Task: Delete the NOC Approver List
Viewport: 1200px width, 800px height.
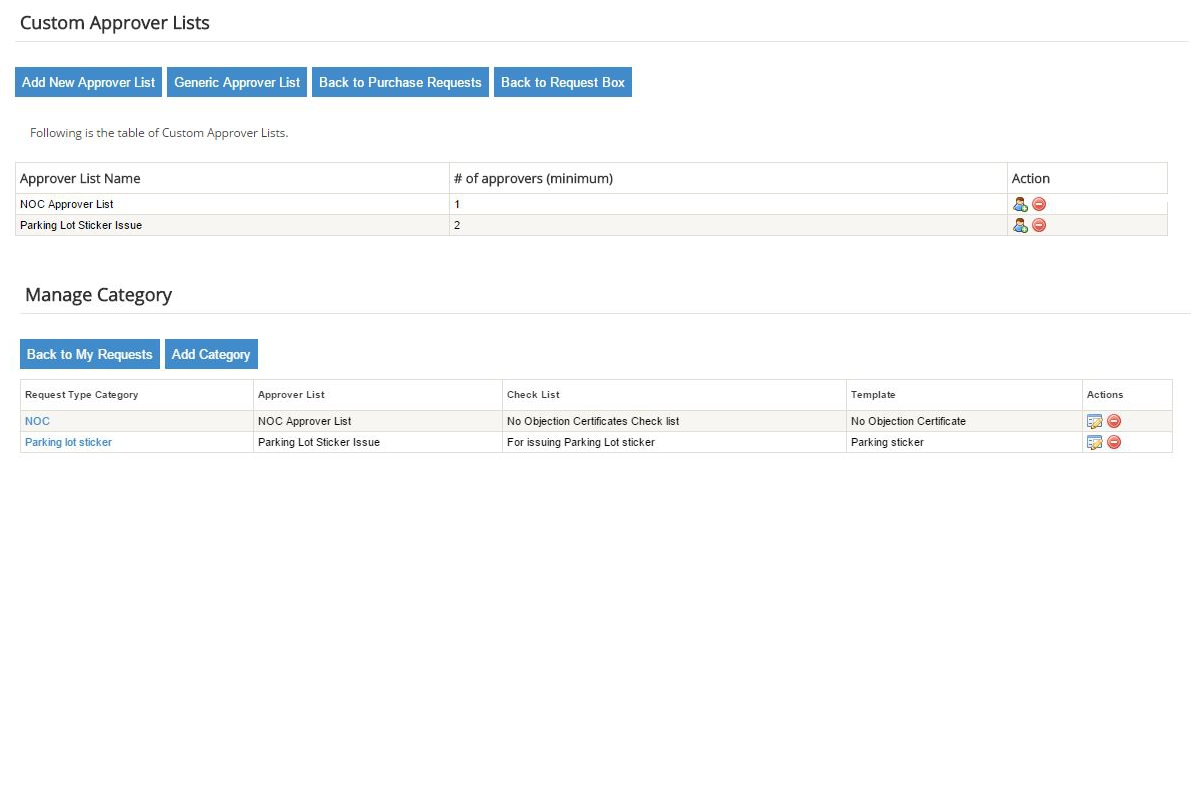Action: [x=1038, y=204]
